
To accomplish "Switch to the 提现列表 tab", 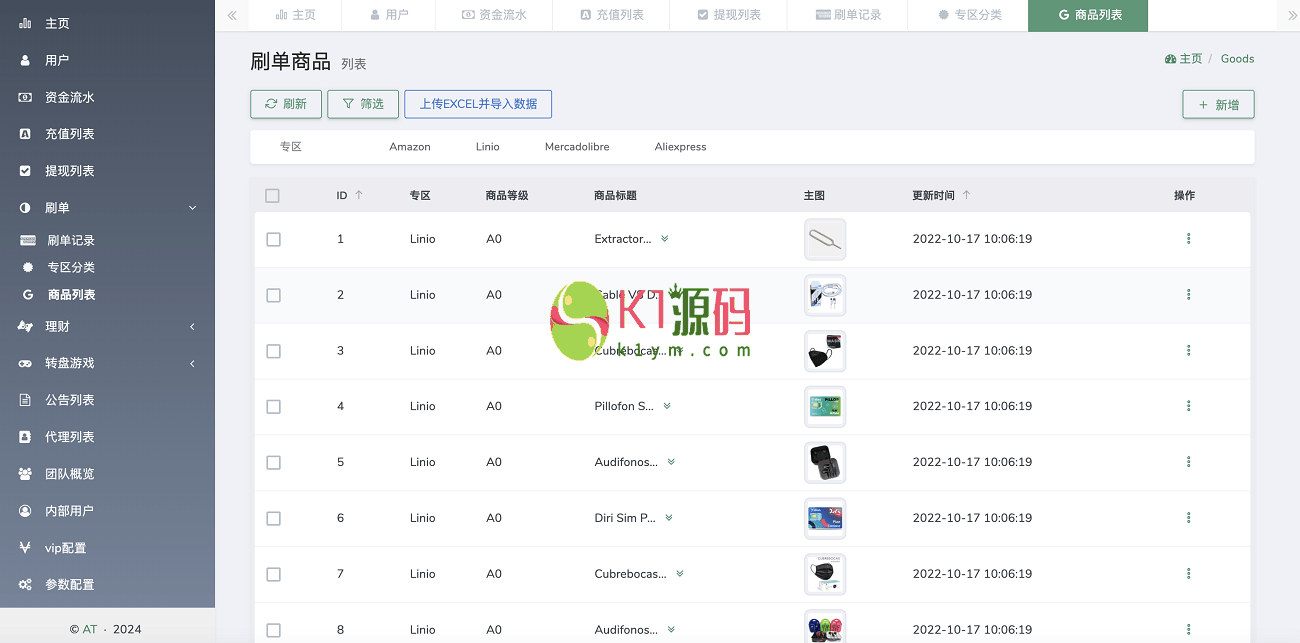I will point(729,15).
